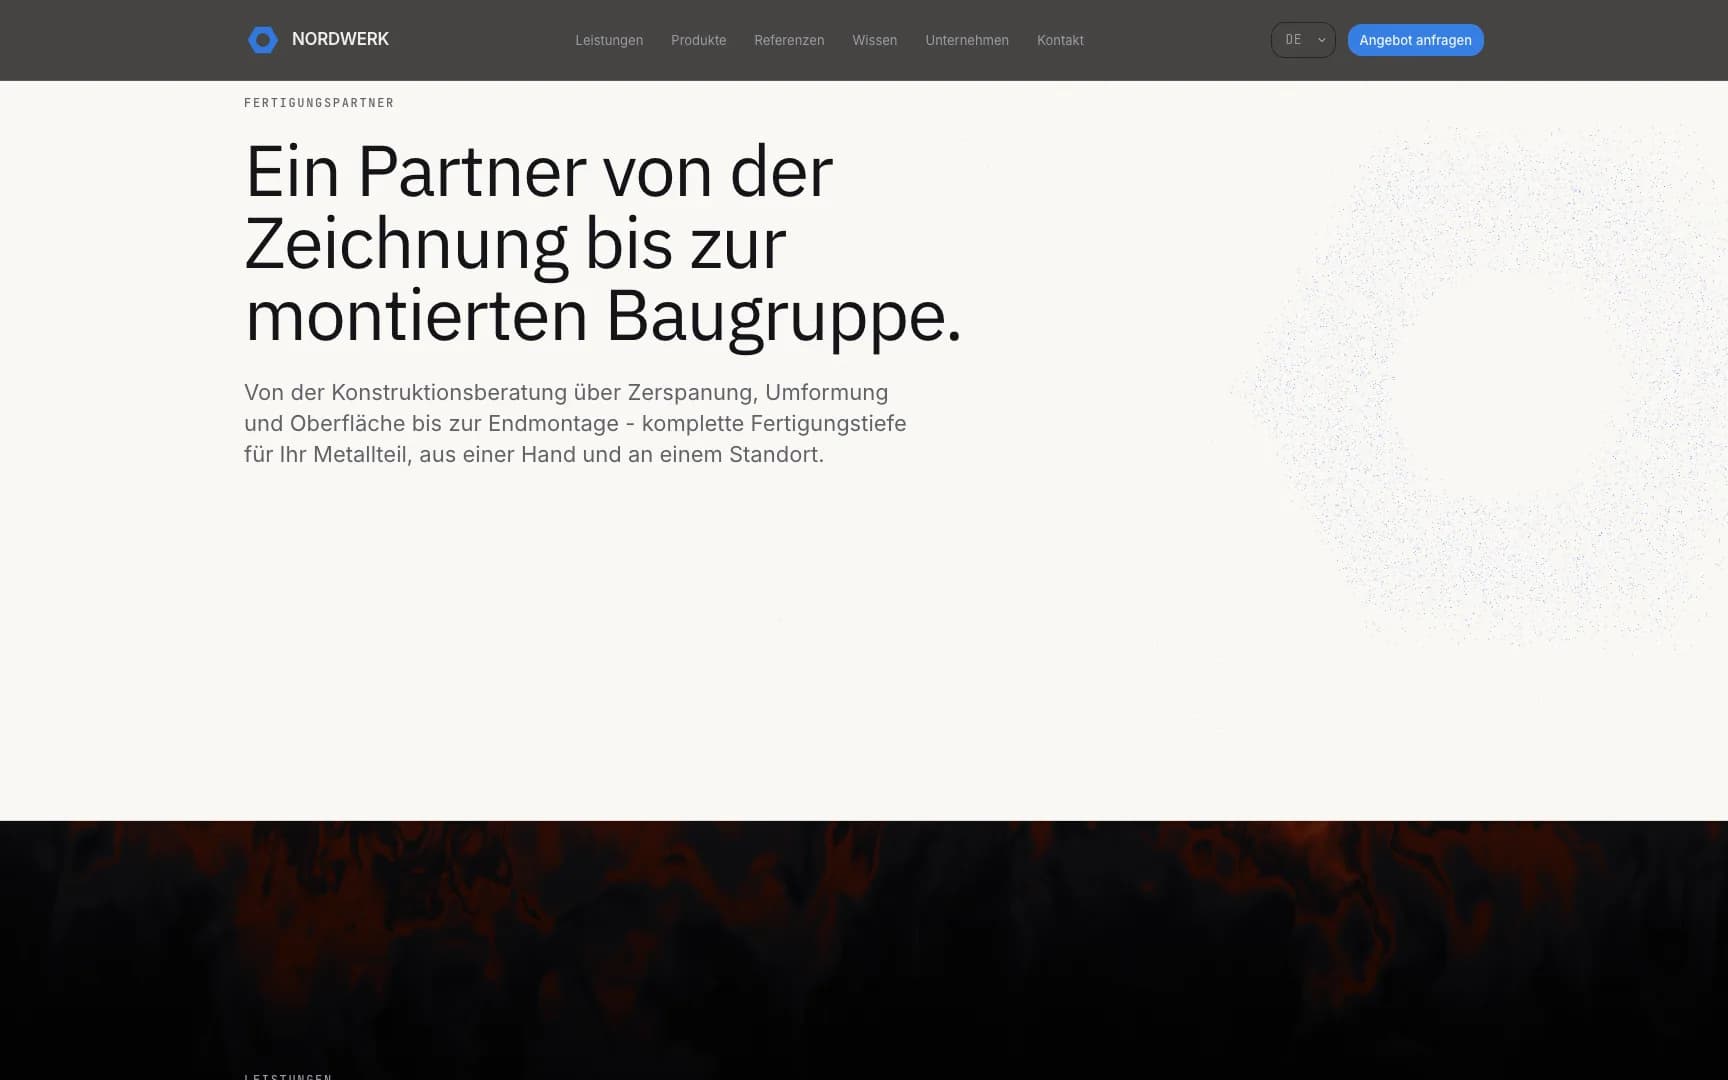Select the Wissen nav item

(875, 40)
